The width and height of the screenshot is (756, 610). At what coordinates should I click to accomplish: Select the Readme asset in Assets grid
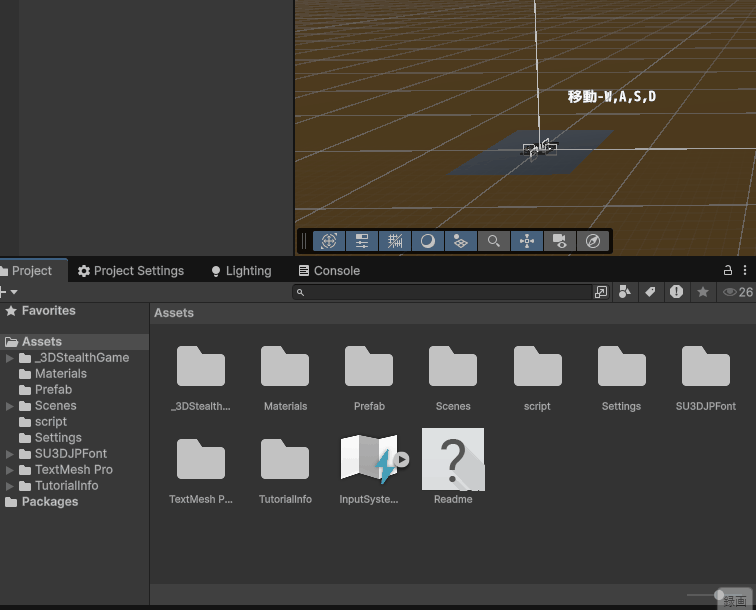(453, 461)
